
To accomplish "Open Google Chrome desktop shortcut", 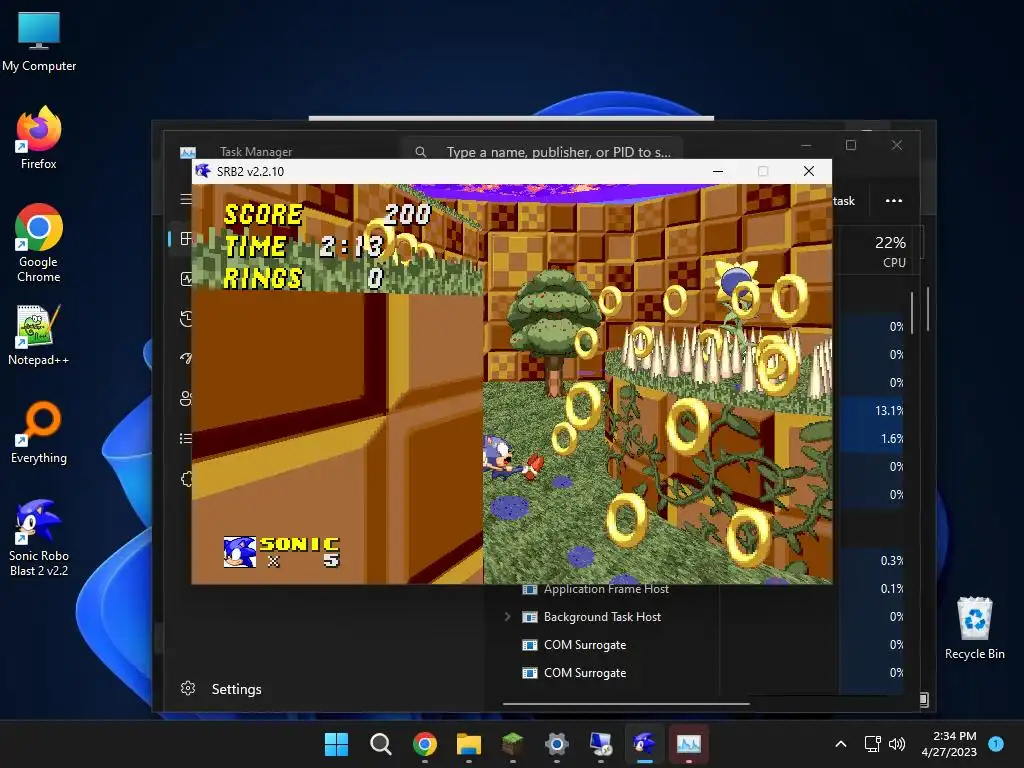I will (x=39, y=242).
